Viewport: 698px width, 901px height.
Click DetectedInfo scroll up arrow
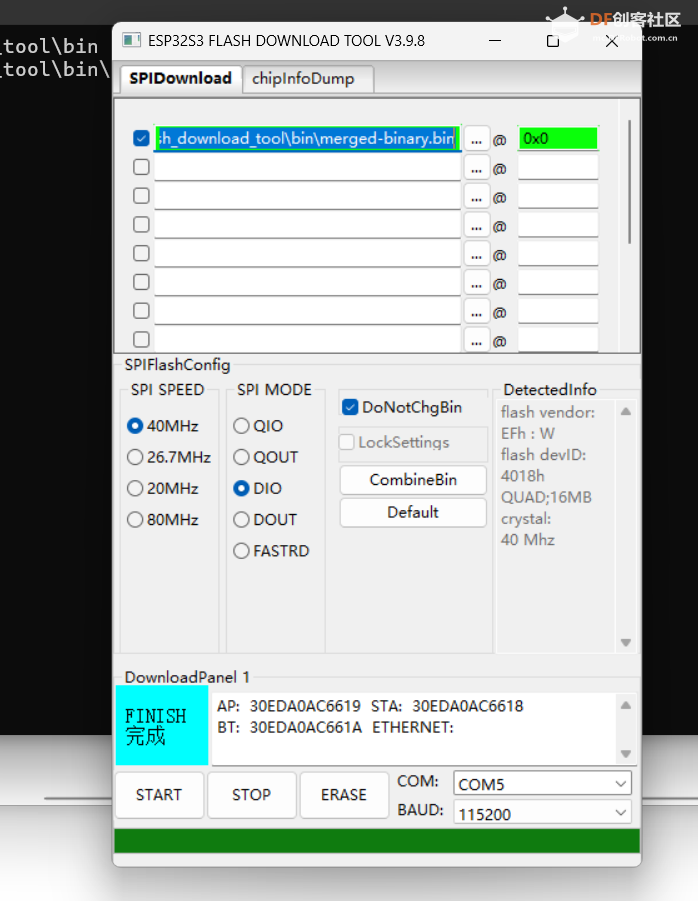point(626,411)
